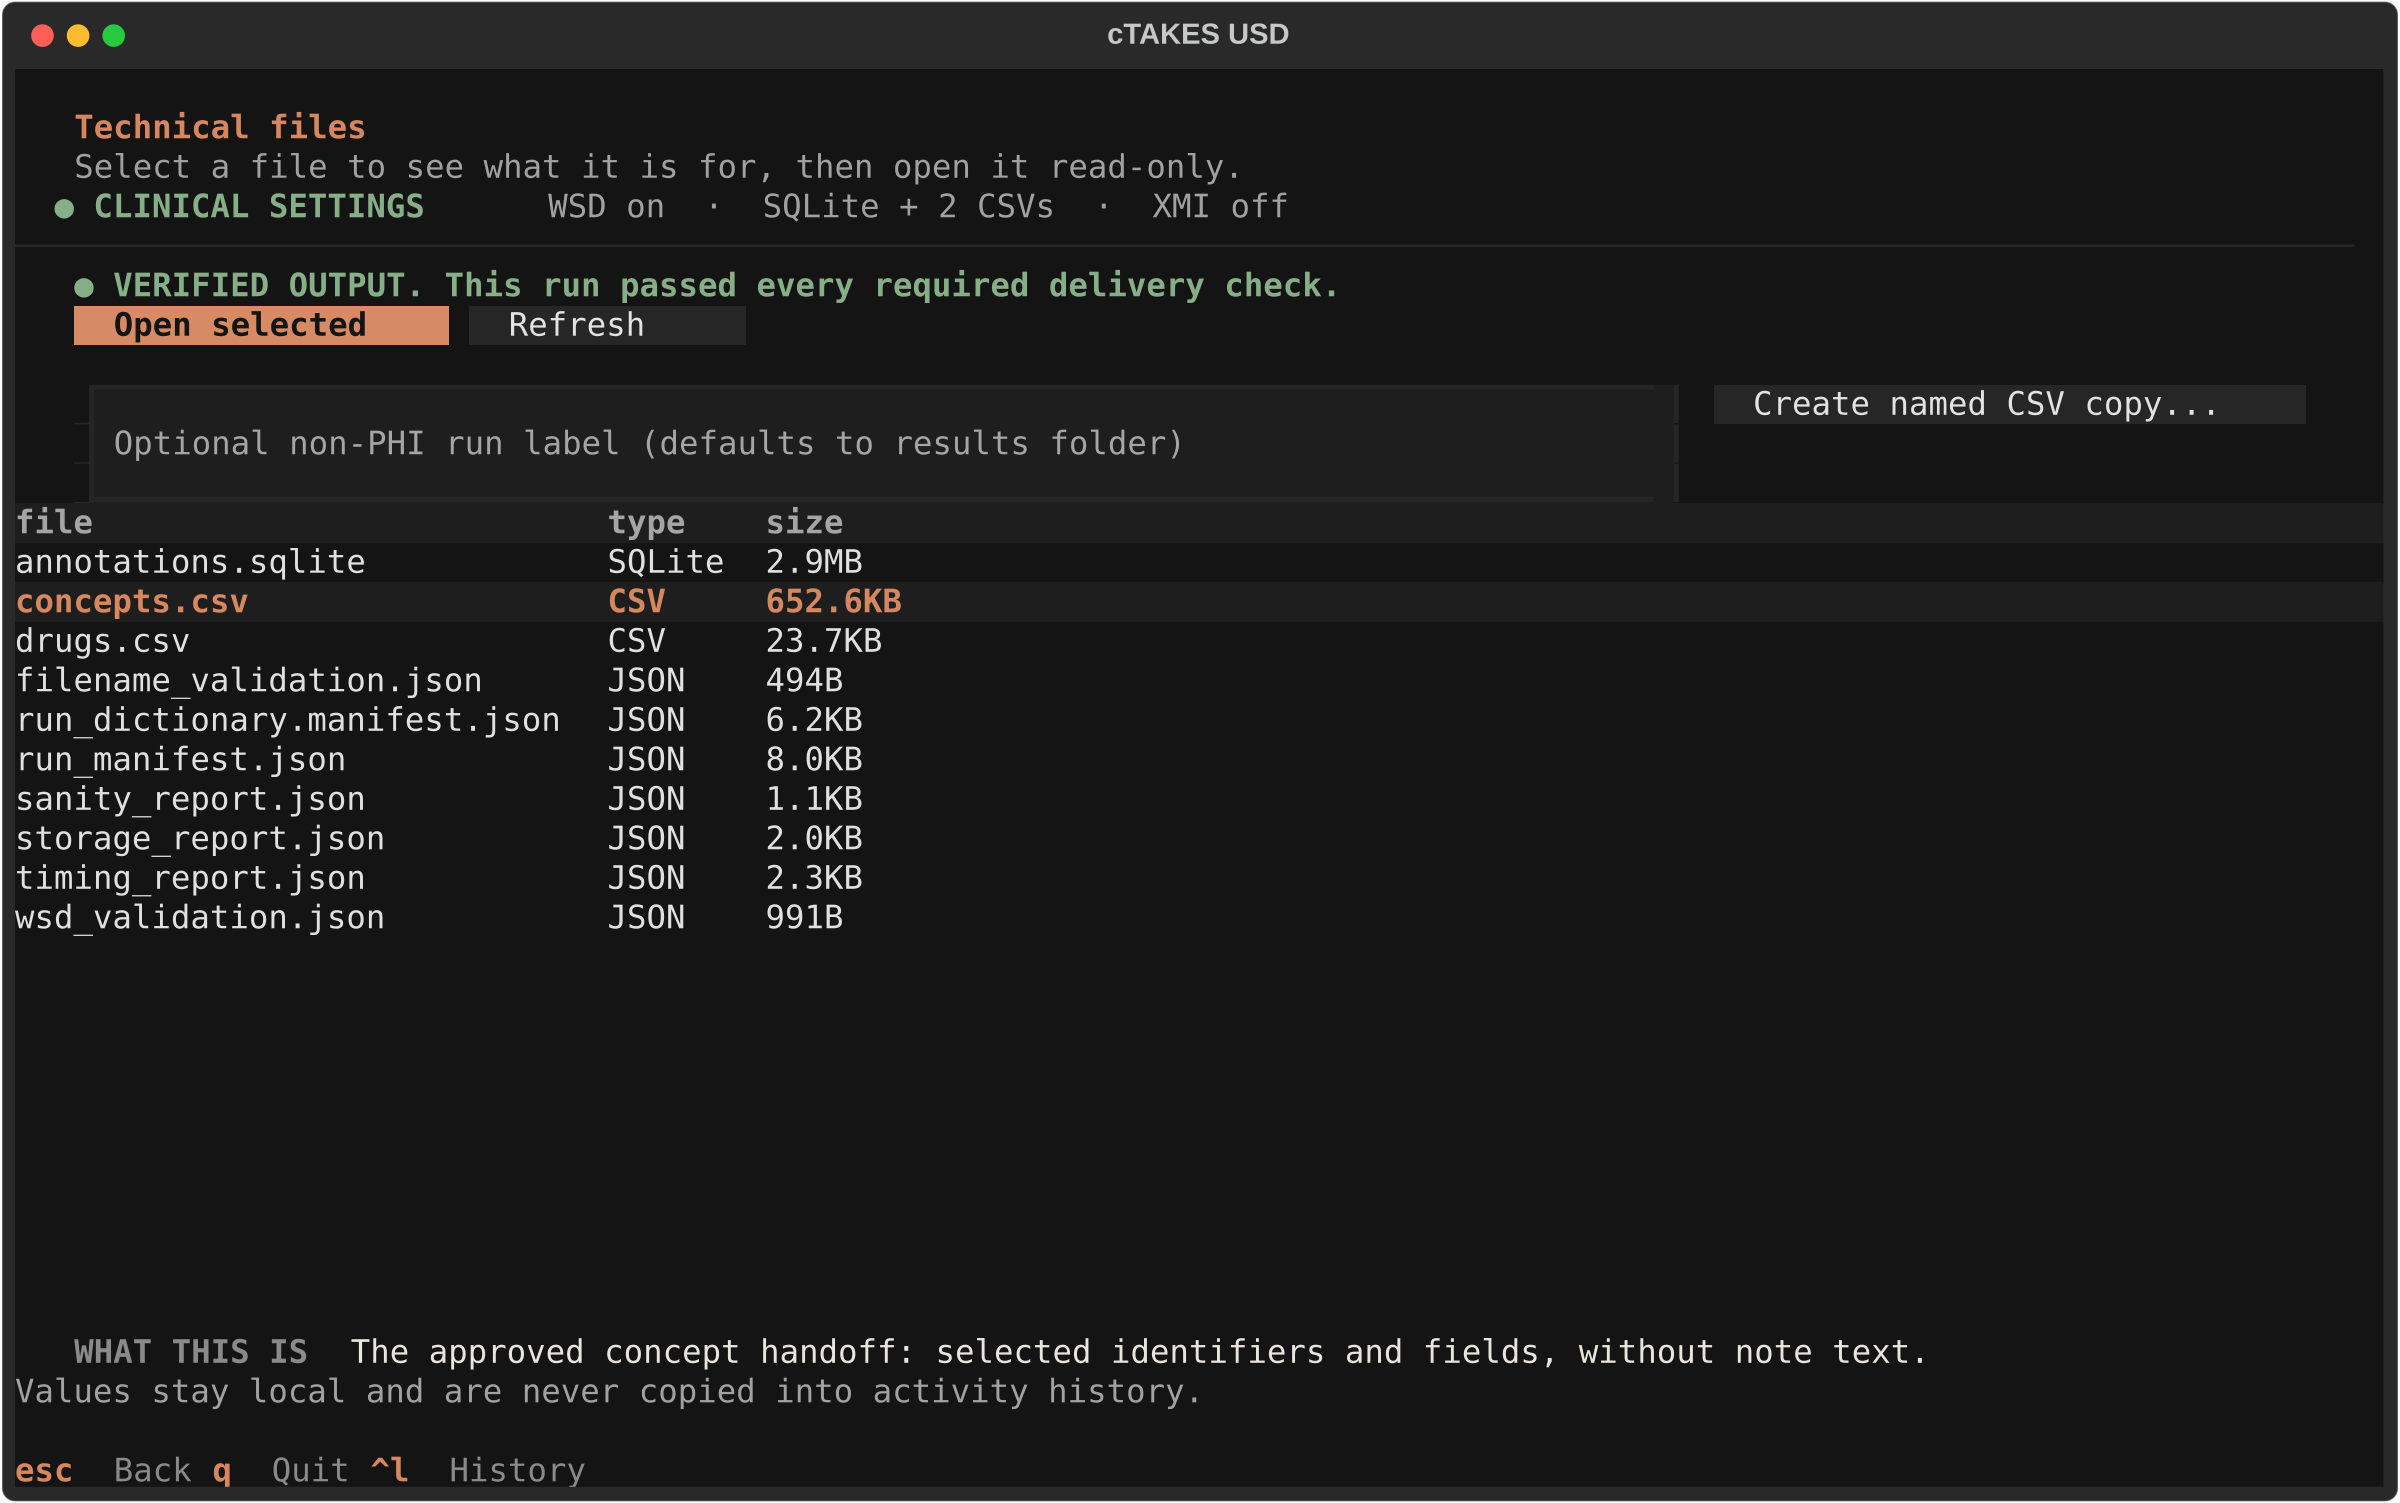Click Create named CSV copy button

click(2009, 404)
